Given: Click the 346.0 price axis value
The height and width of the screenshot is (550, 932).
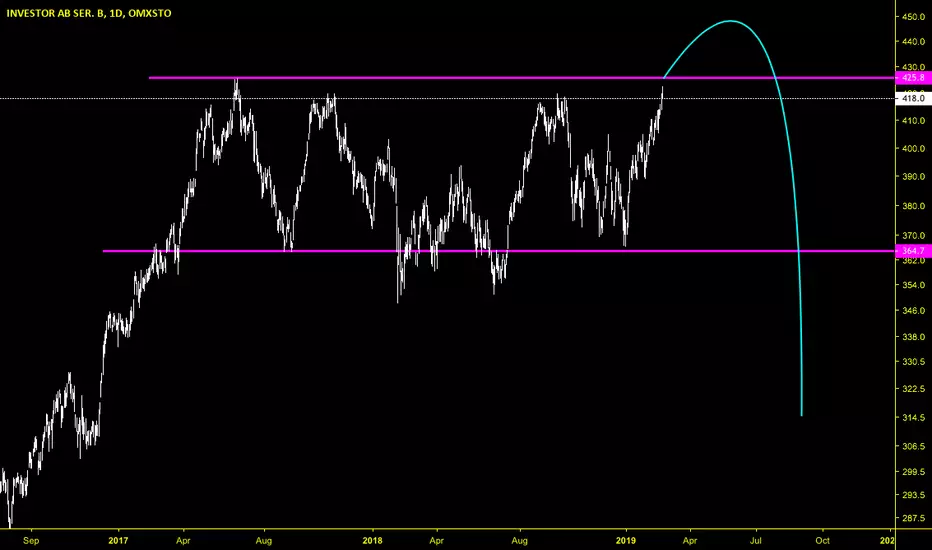Looking at the screenshot, I should tap(914, 311).
